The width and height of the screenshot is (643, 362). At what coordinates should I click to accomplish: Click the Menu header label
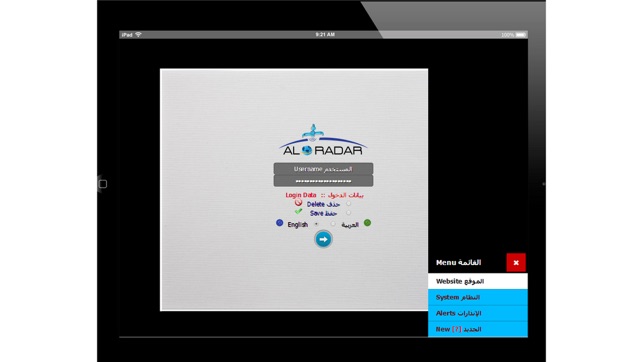[458, 262]
